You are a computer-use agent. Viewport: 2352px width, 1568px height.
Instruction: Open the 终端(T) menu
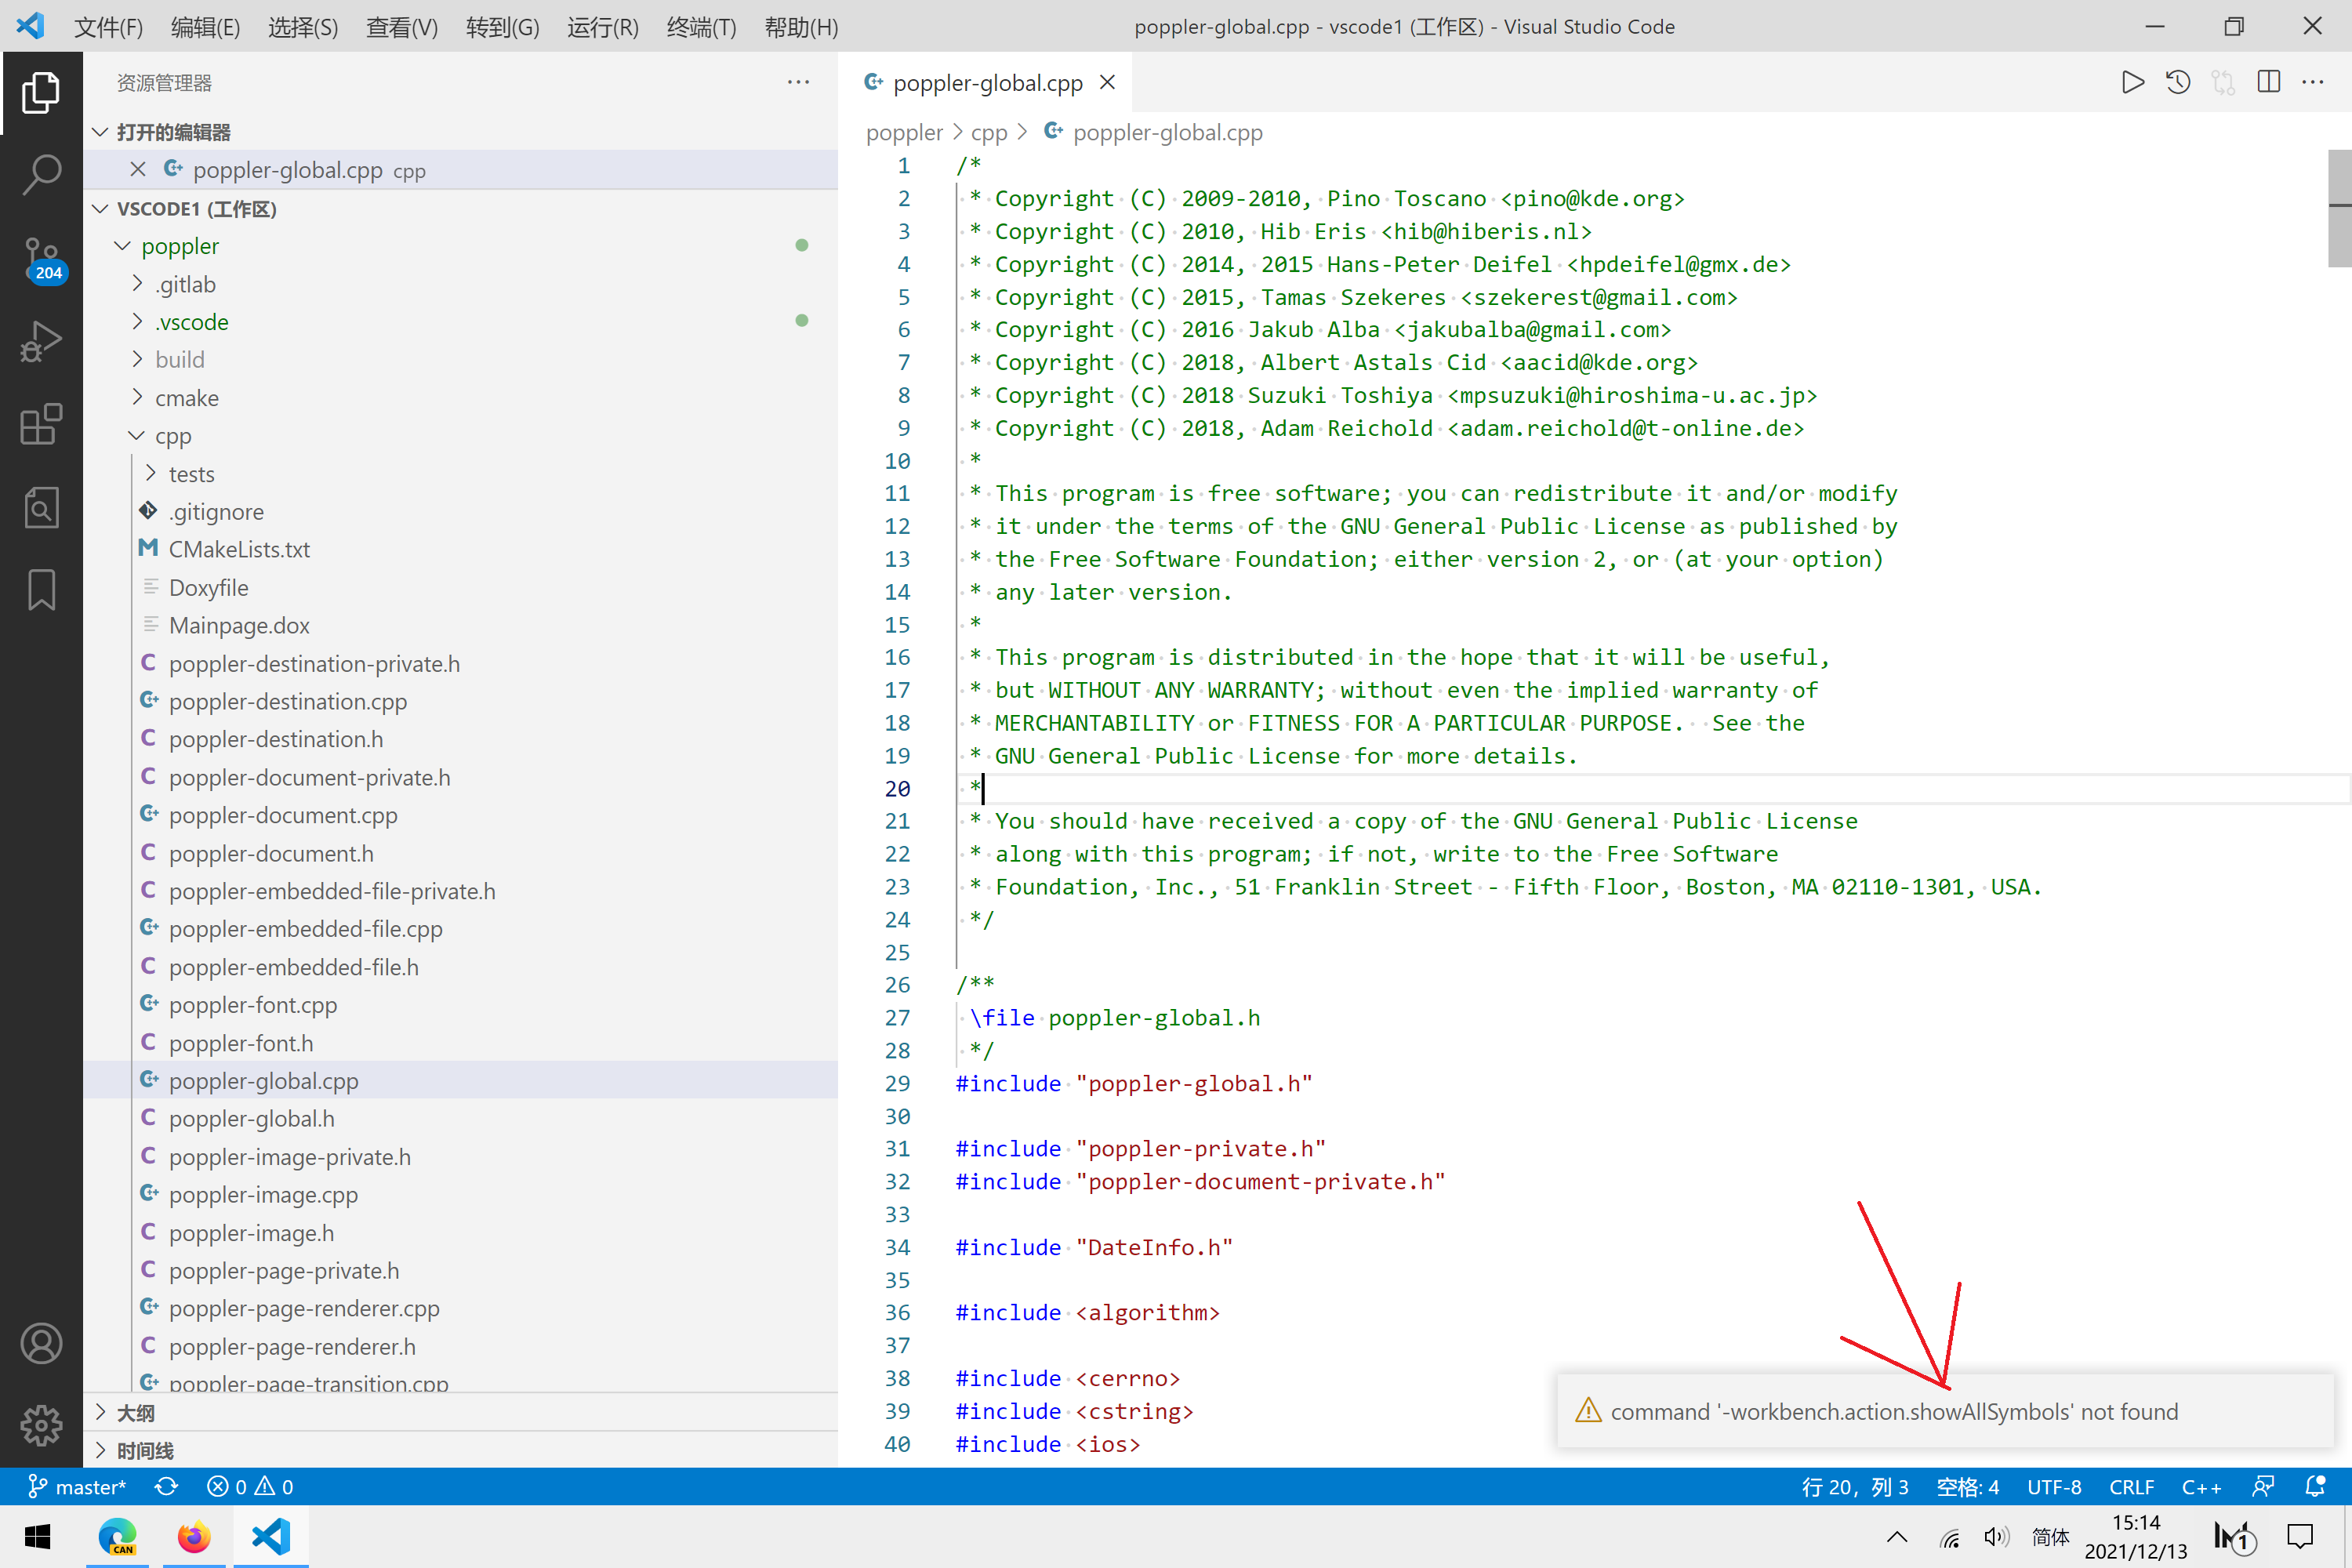click(701, 27)
